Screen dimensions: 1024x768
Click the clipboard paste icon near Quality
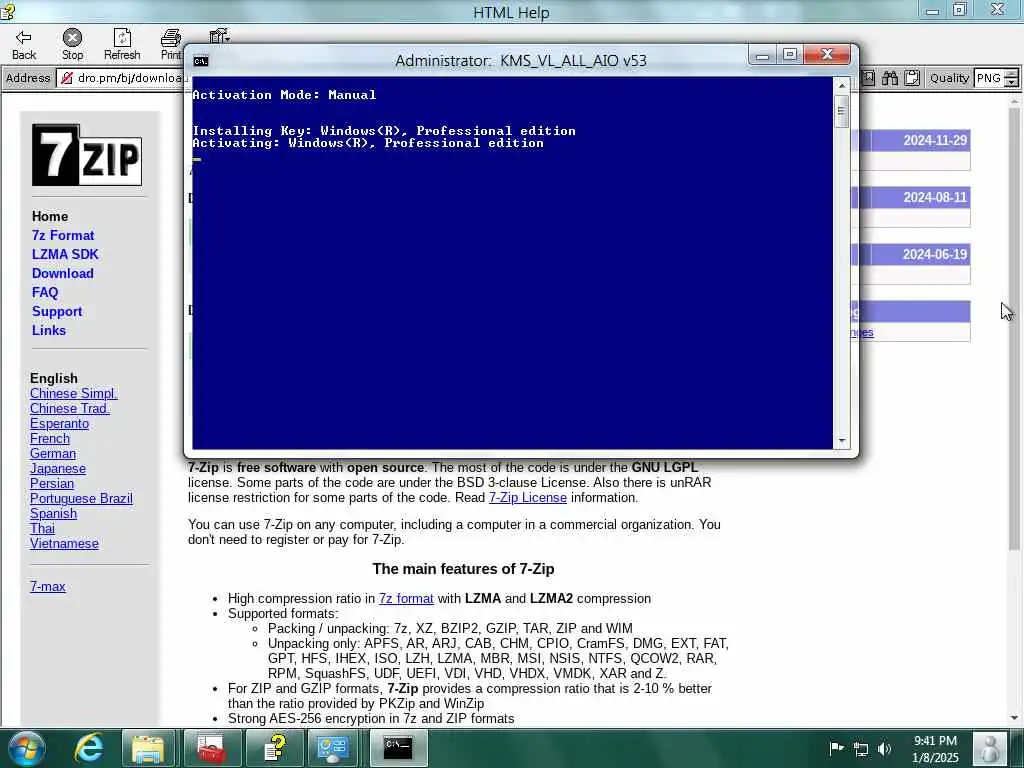[912, 78]
